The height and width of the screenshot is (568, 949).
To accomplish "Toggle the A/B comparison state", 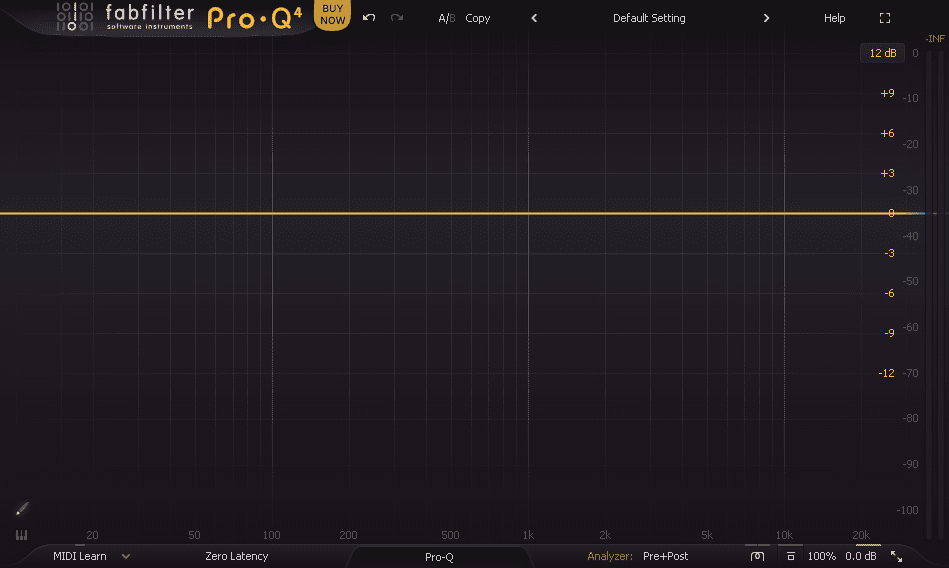I will coord(446,18).
